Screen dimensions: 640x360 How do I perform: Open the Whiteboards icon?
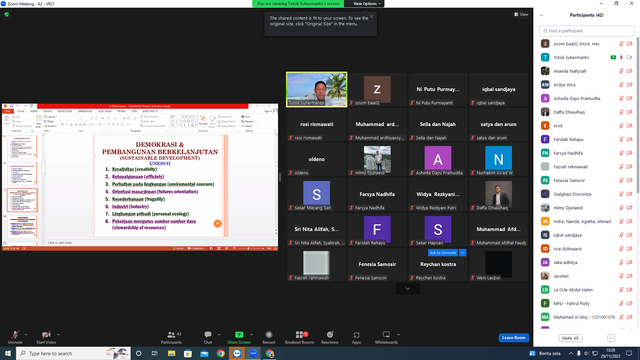coord(386,335)
